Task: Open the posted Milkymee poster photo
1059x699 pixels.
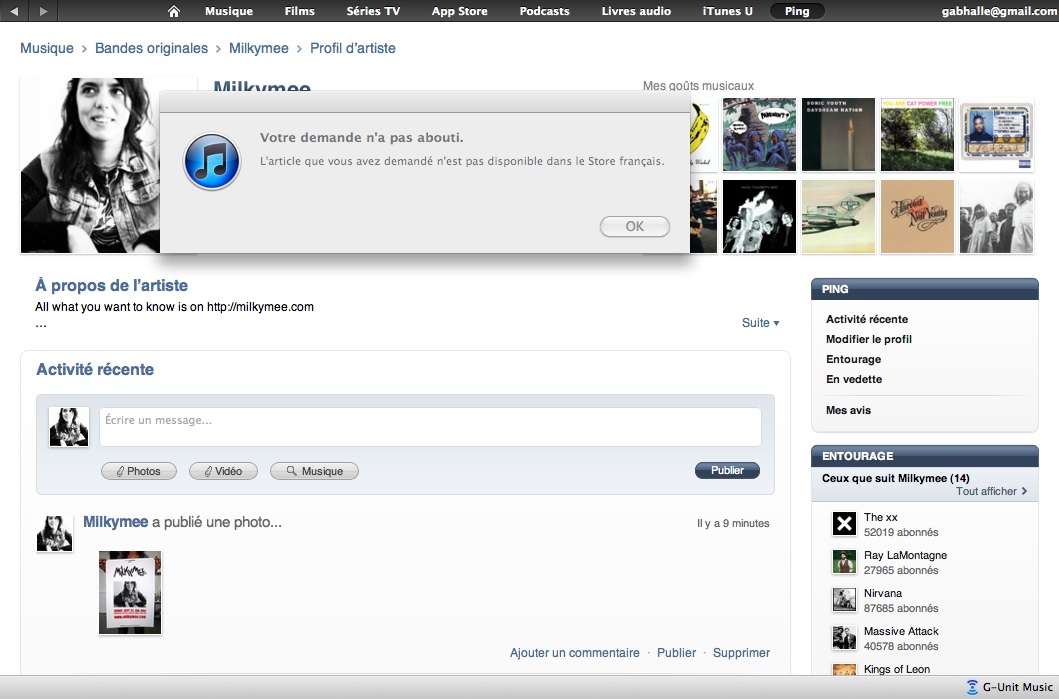Action: tap(130, 592)
